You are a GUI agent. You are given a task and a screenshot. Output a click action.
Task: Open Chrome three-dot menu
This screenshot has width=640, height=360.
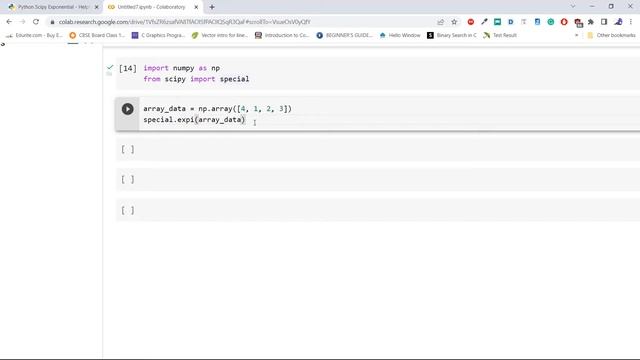point(631,22)
